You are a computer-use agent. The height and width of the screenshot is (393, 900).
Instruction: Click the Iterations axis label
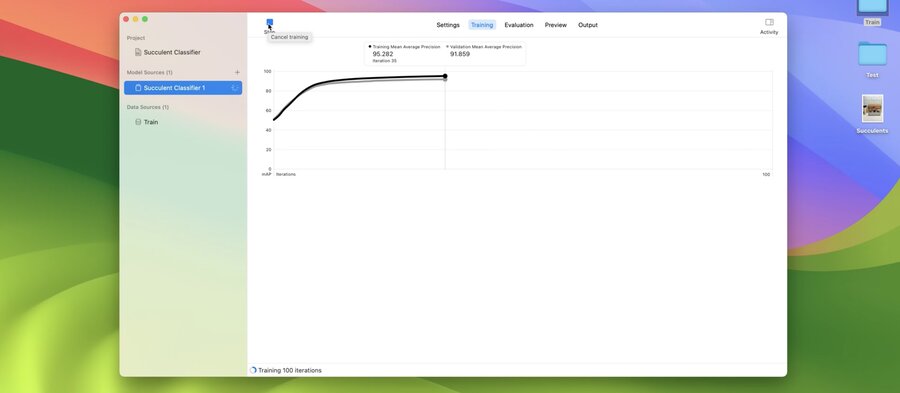pos(286,174)
